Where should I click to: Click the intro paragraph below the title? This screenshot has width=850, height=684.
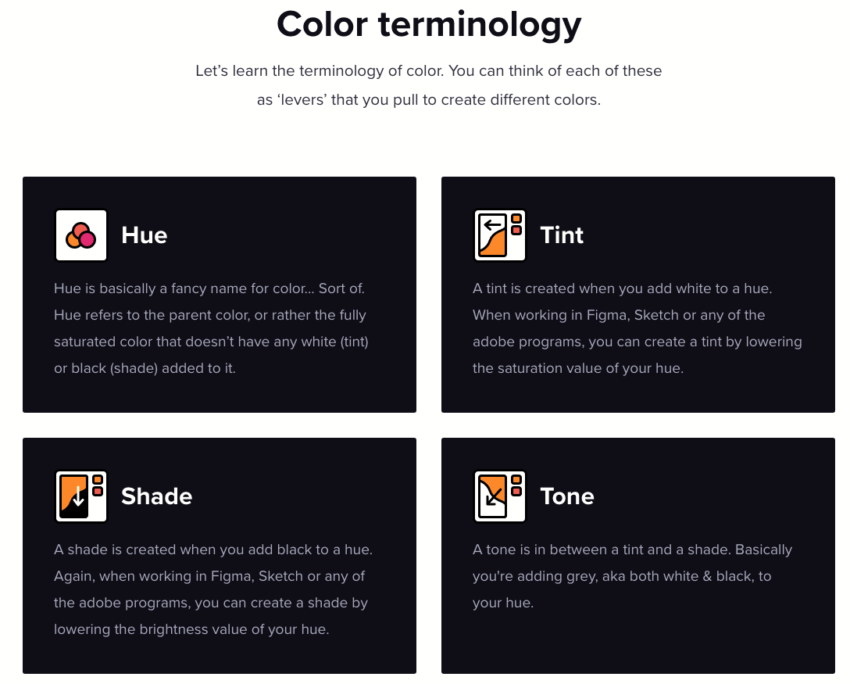coord(428,85)
